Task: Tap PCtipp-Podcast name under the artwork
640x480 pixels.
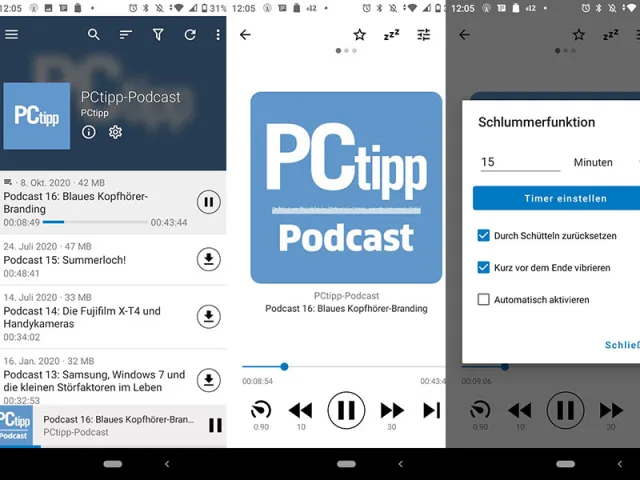Action: 346,296
